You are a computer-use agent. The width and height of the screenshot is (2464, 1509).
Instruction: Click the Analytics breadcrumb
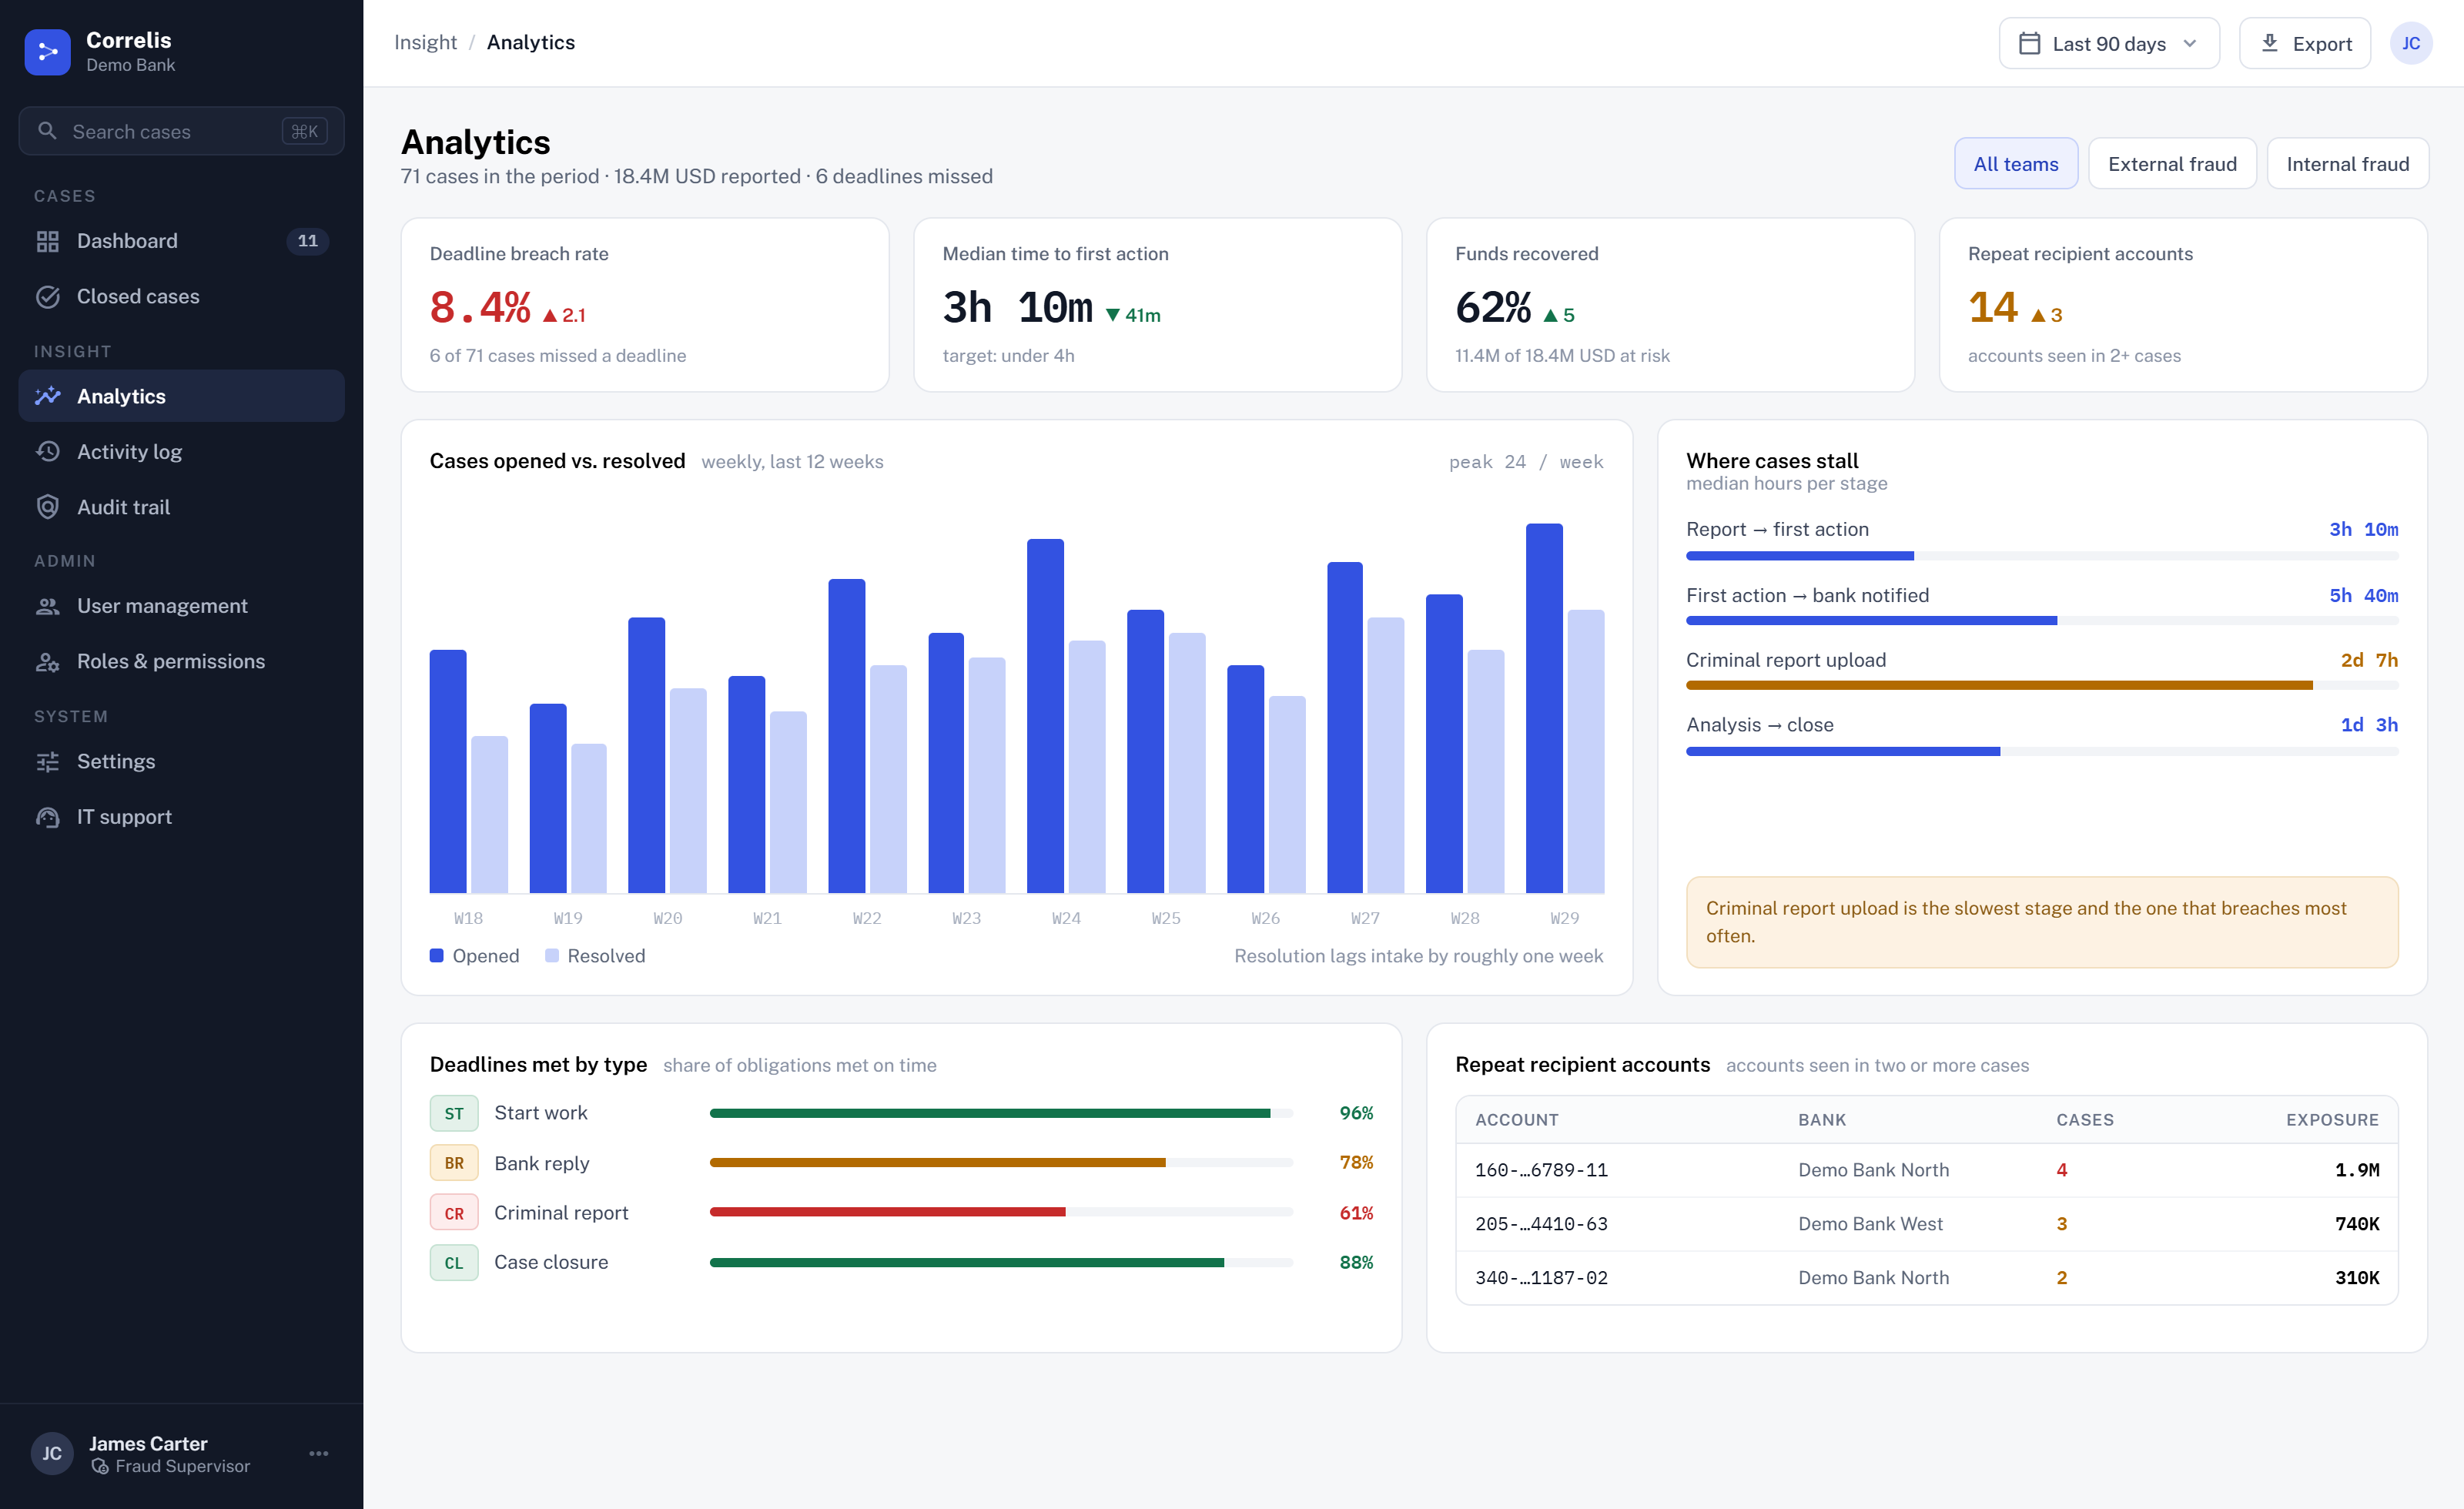pos(531,42)
